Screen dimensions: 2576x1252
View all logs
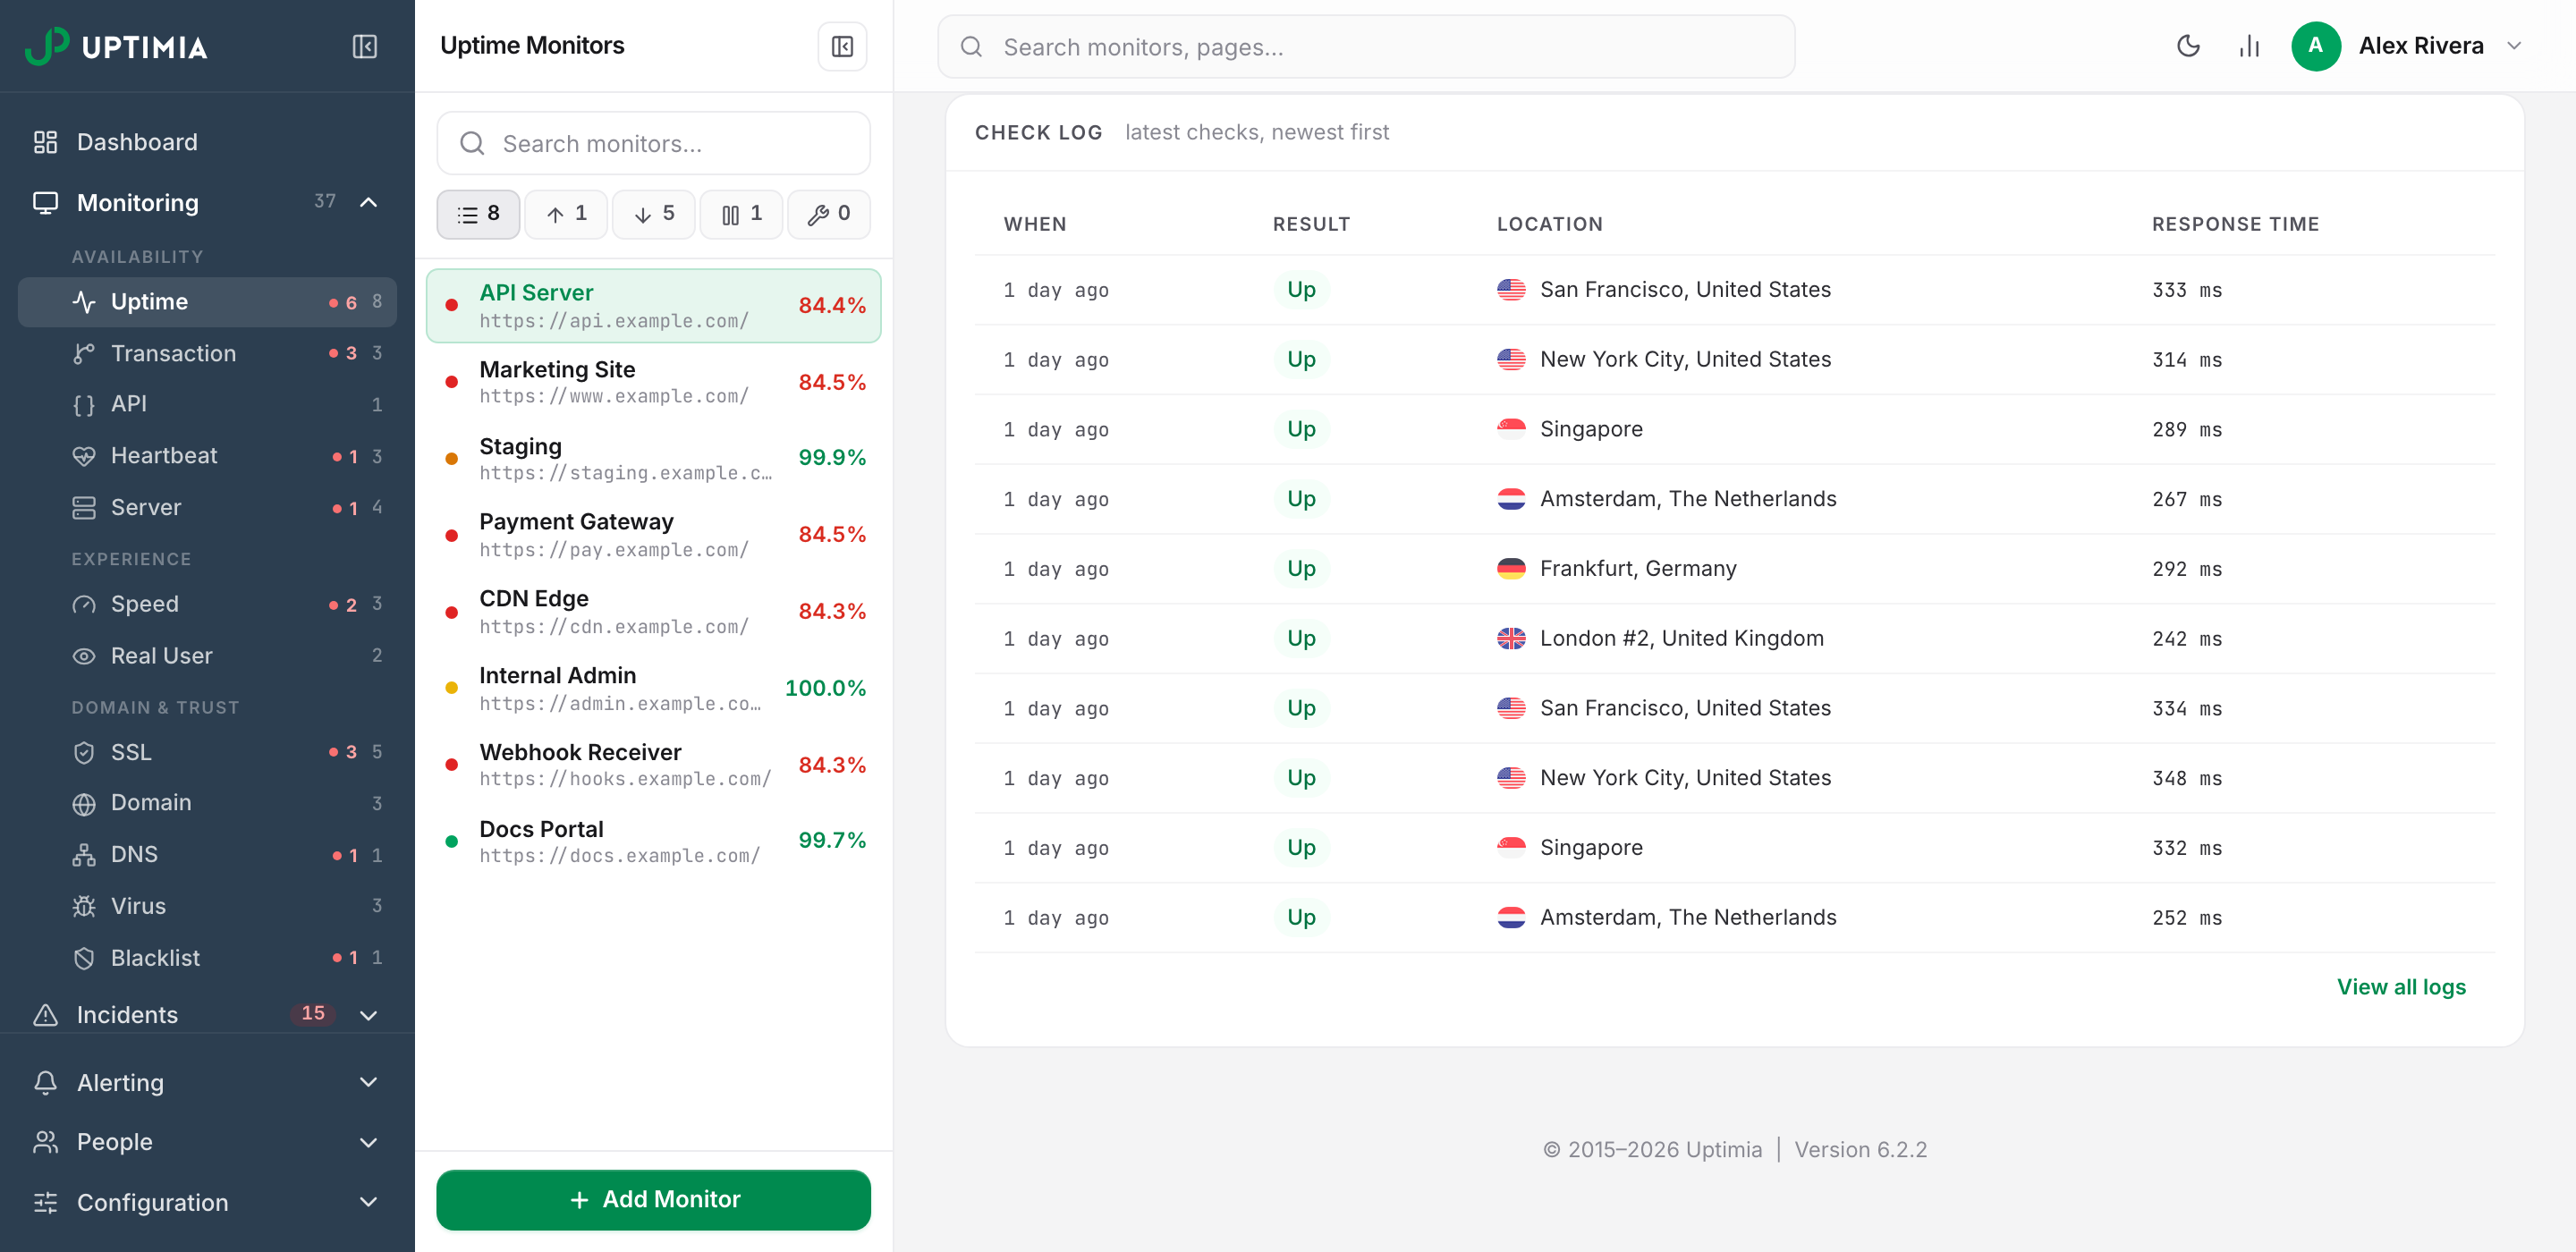coord(2401,986)
